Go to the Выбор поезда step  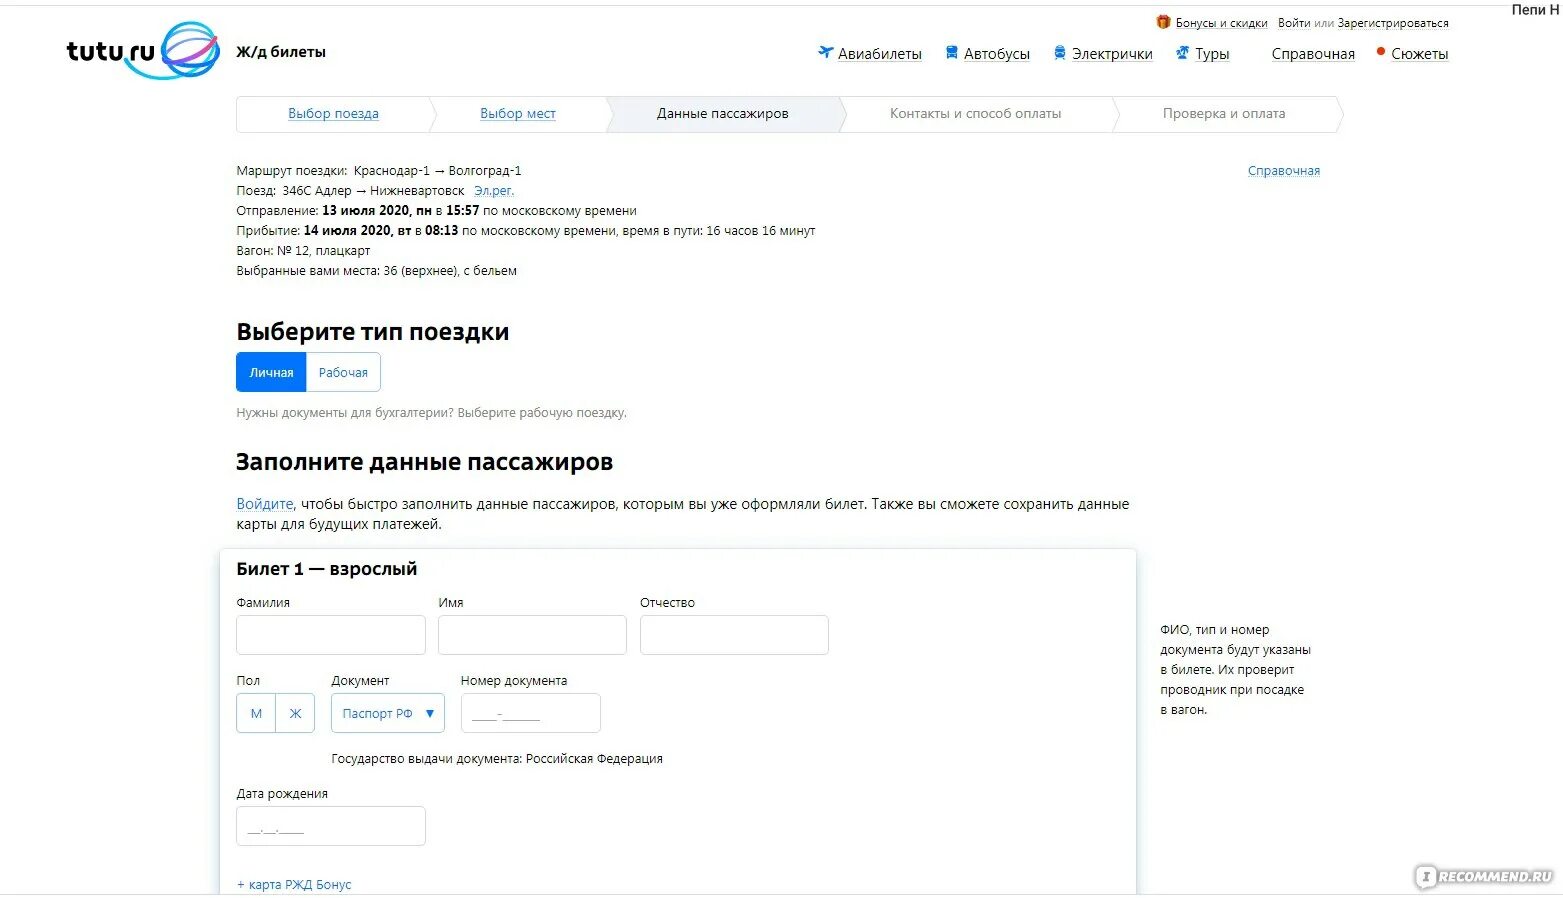point(333,114)
